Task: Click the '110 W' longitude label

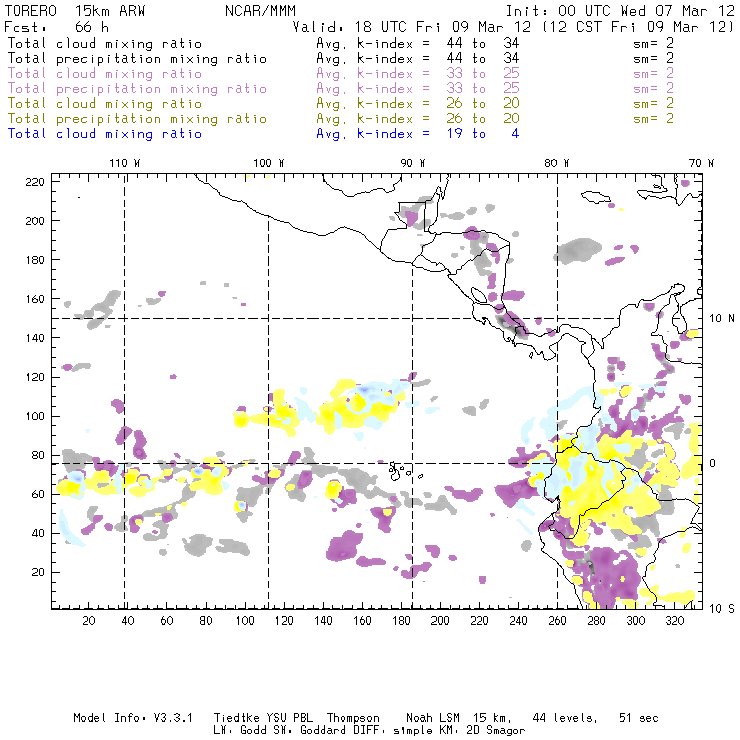Action: point(125,163)
